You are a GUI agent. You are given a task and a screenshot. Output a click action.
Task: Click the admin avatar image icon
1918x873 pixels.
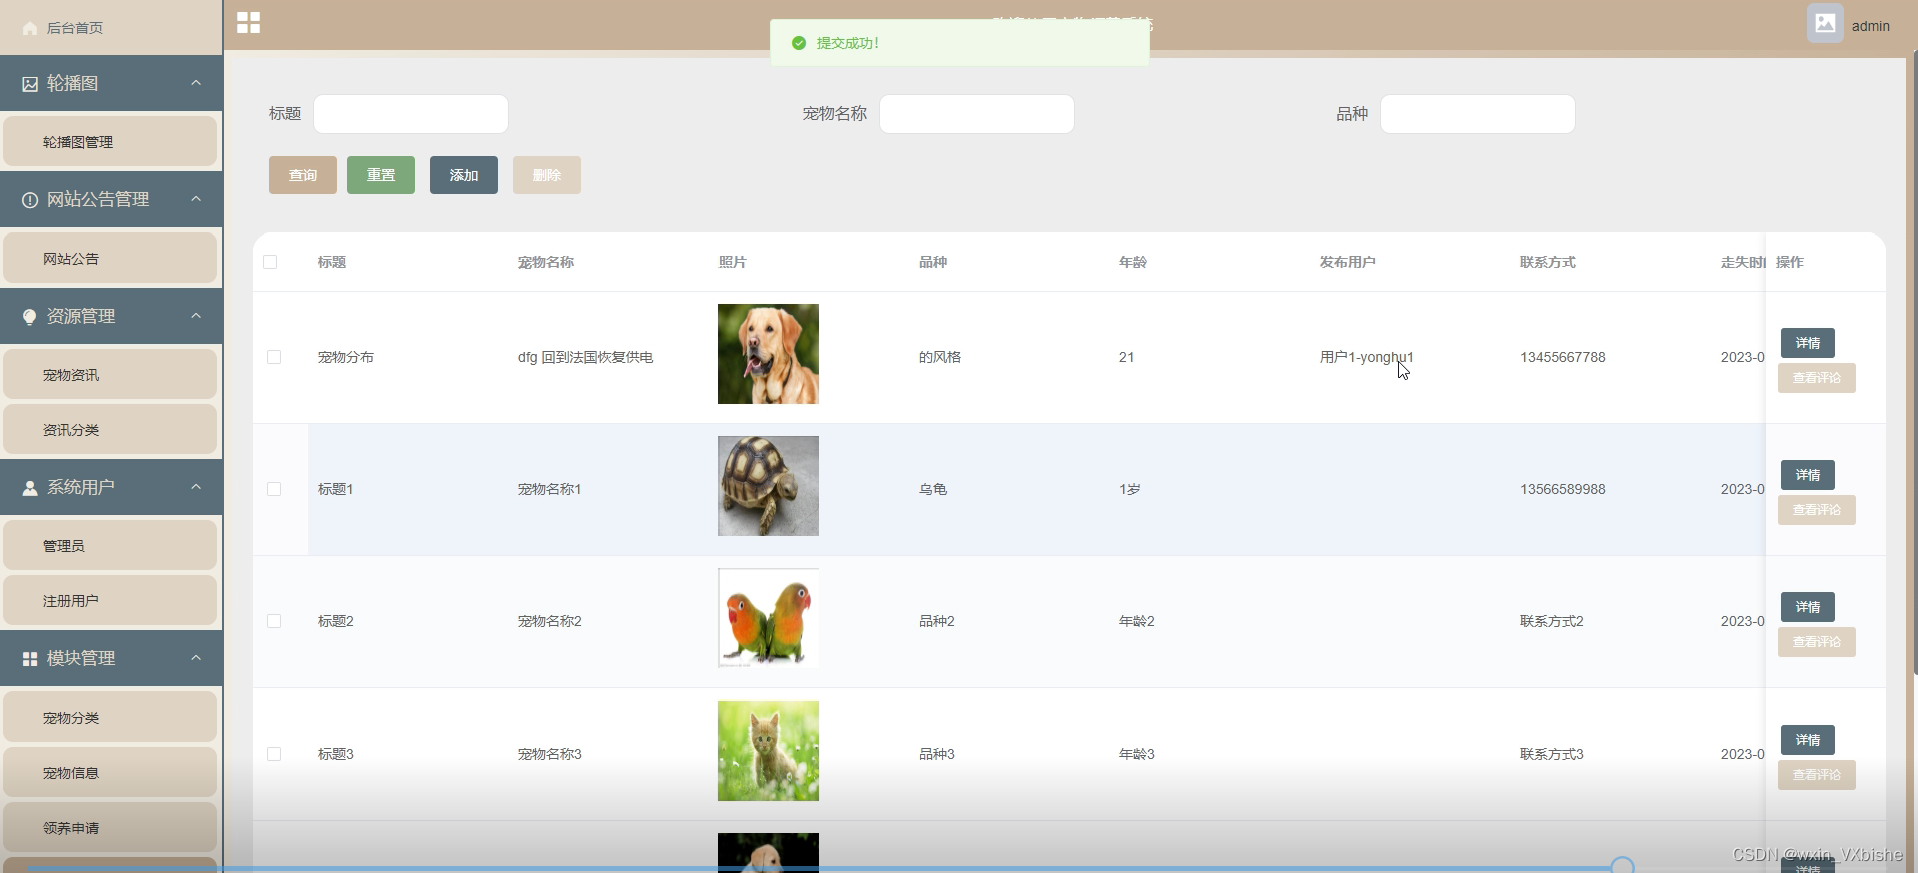click(x=1825, y=23)
